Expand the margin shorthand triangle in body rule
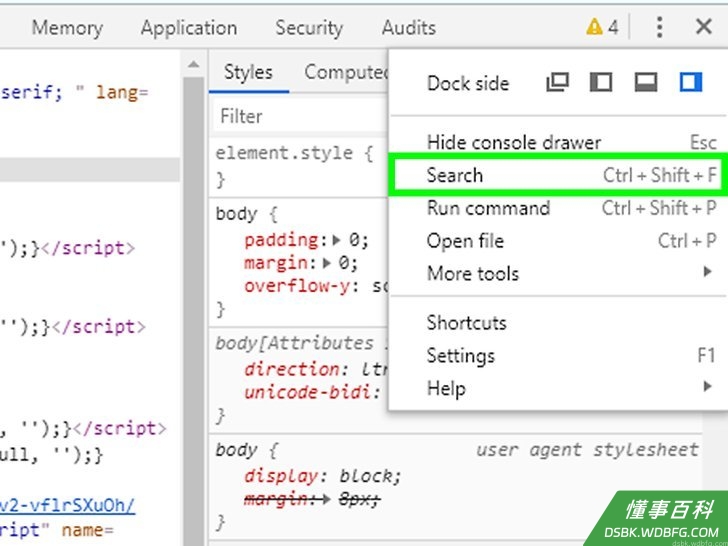The height and width of the screenshot is (546, 728). click(327, 264)
